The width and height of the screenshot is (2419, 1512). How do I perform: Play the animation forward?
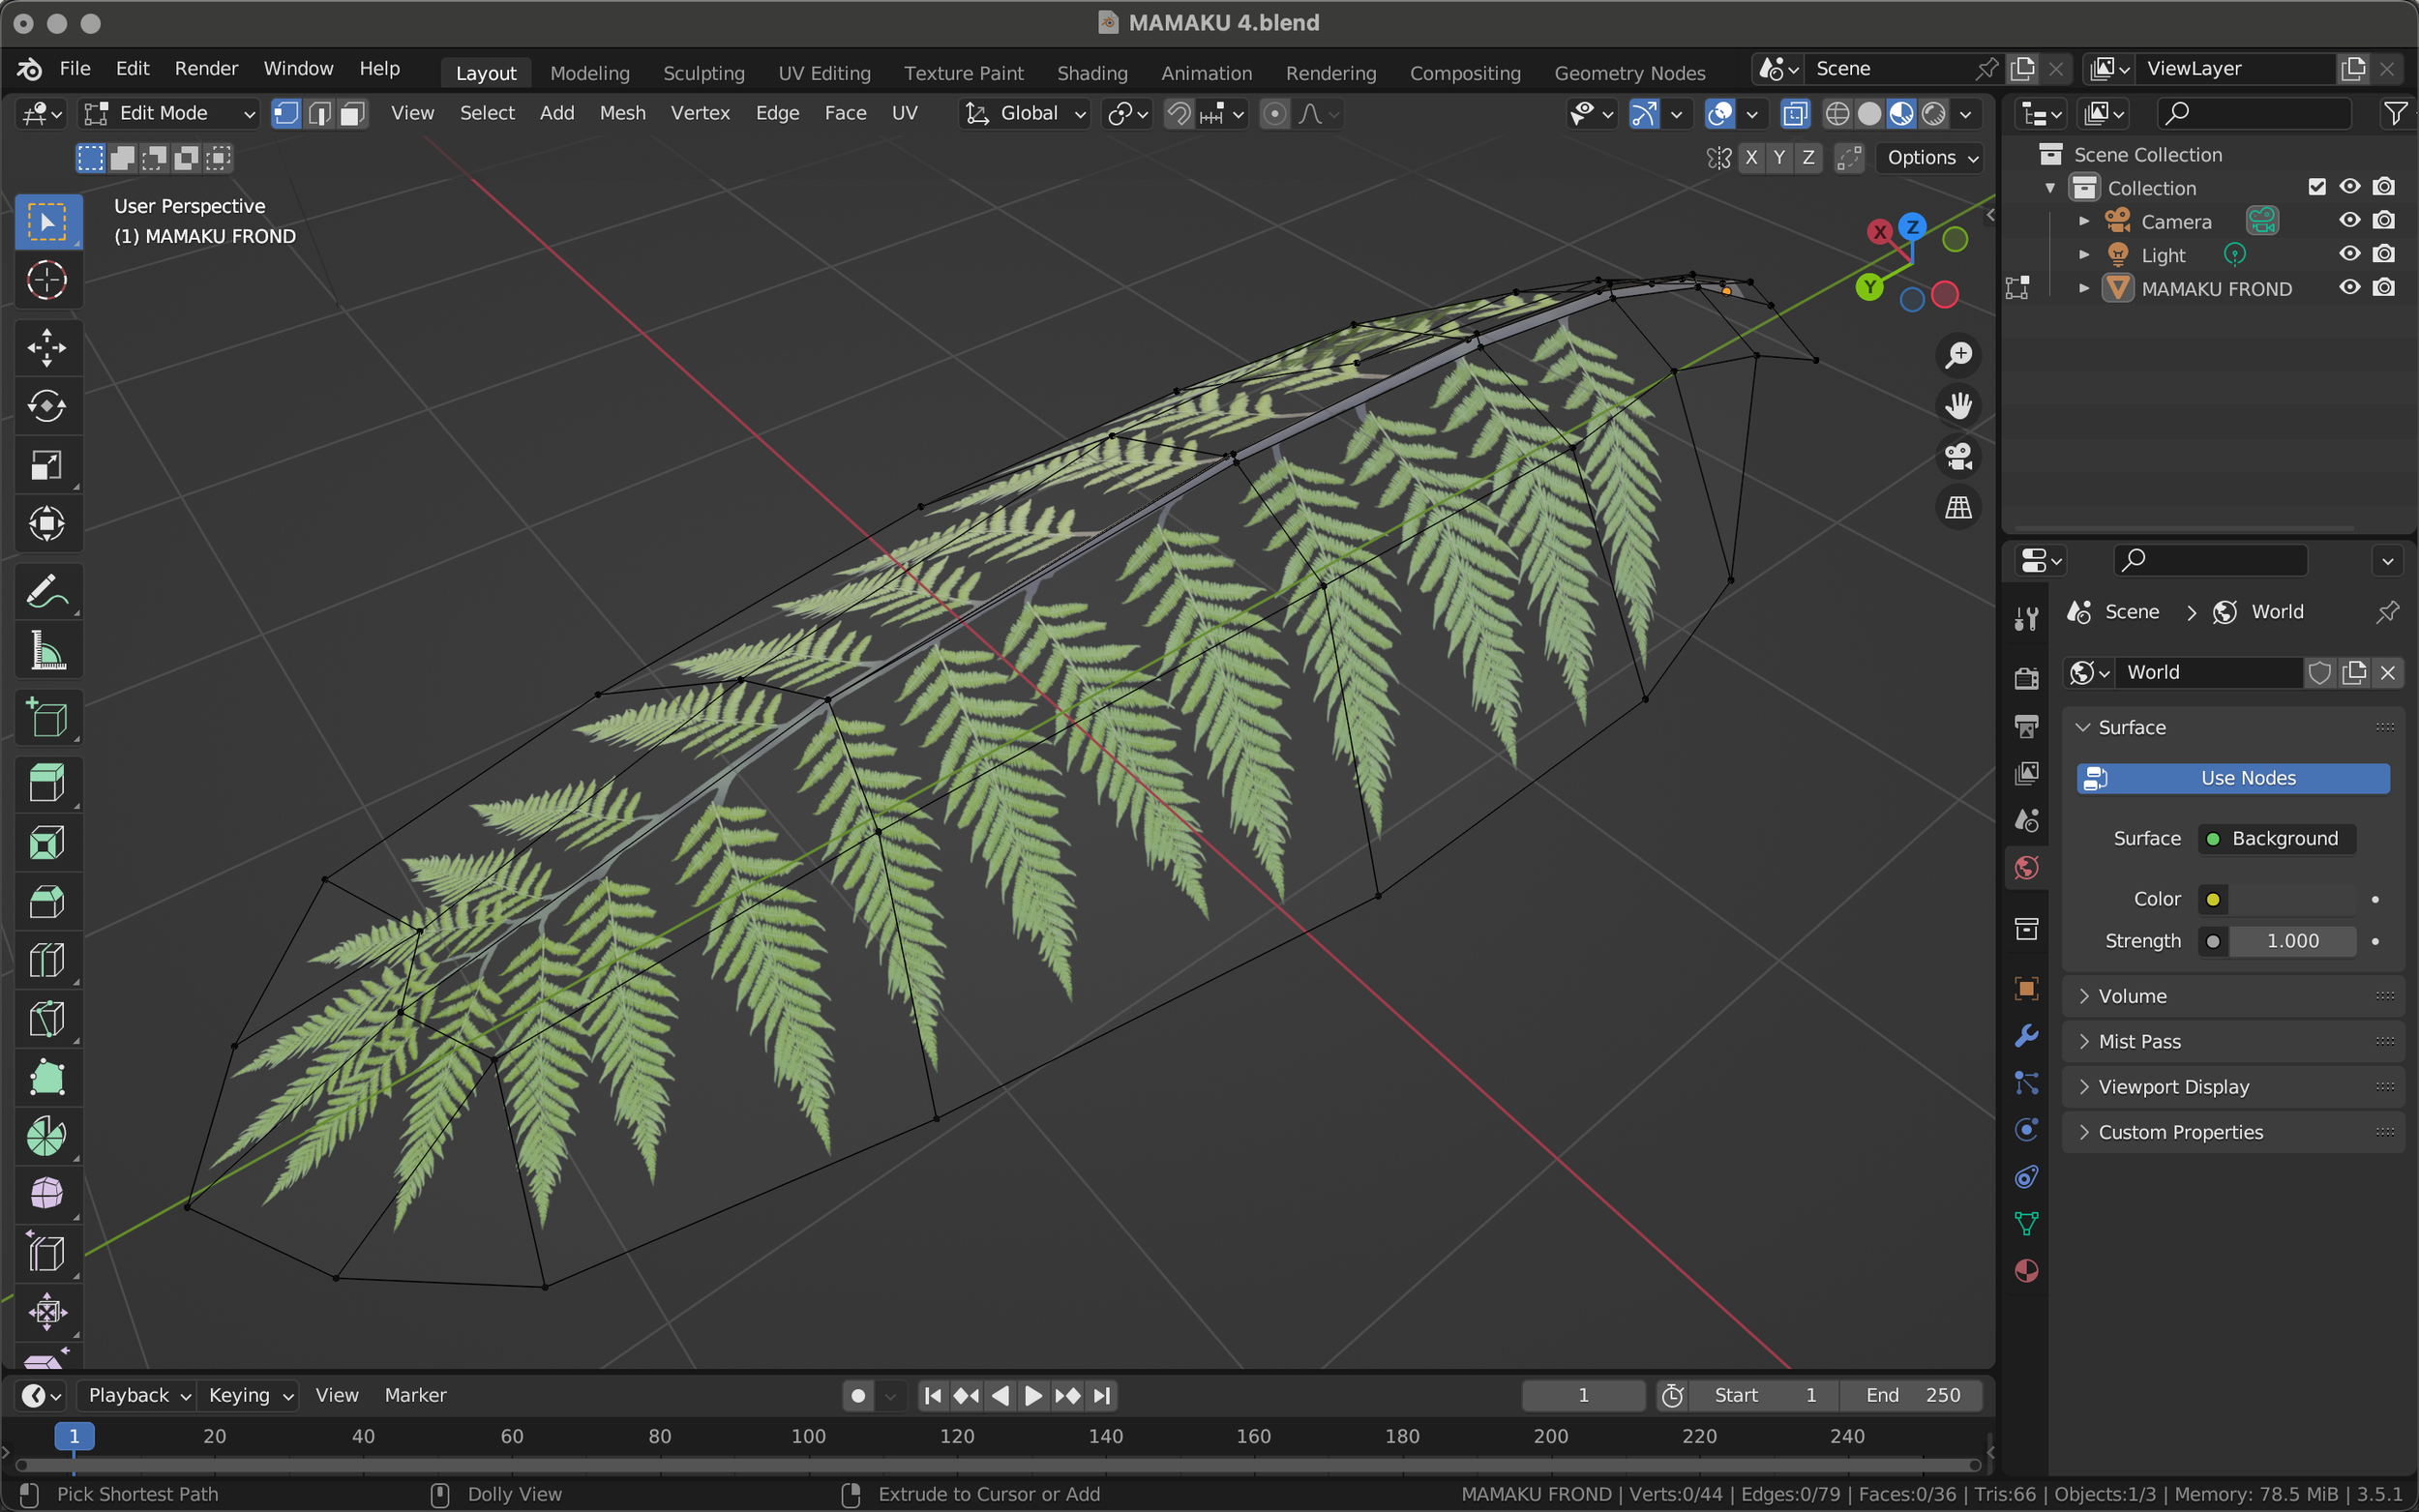1033,1395
